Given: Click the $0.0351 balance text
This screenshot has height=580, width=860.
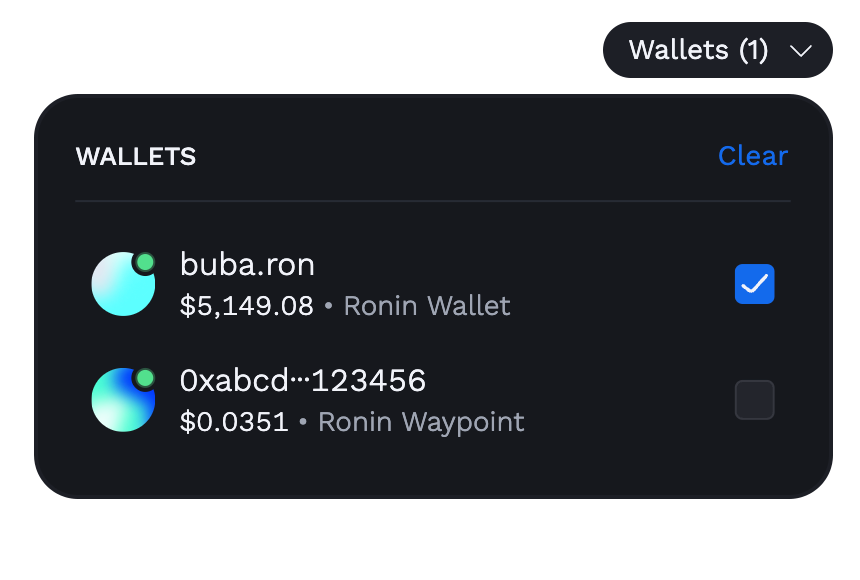Looking at the screenshot, I should coord(234,421).
